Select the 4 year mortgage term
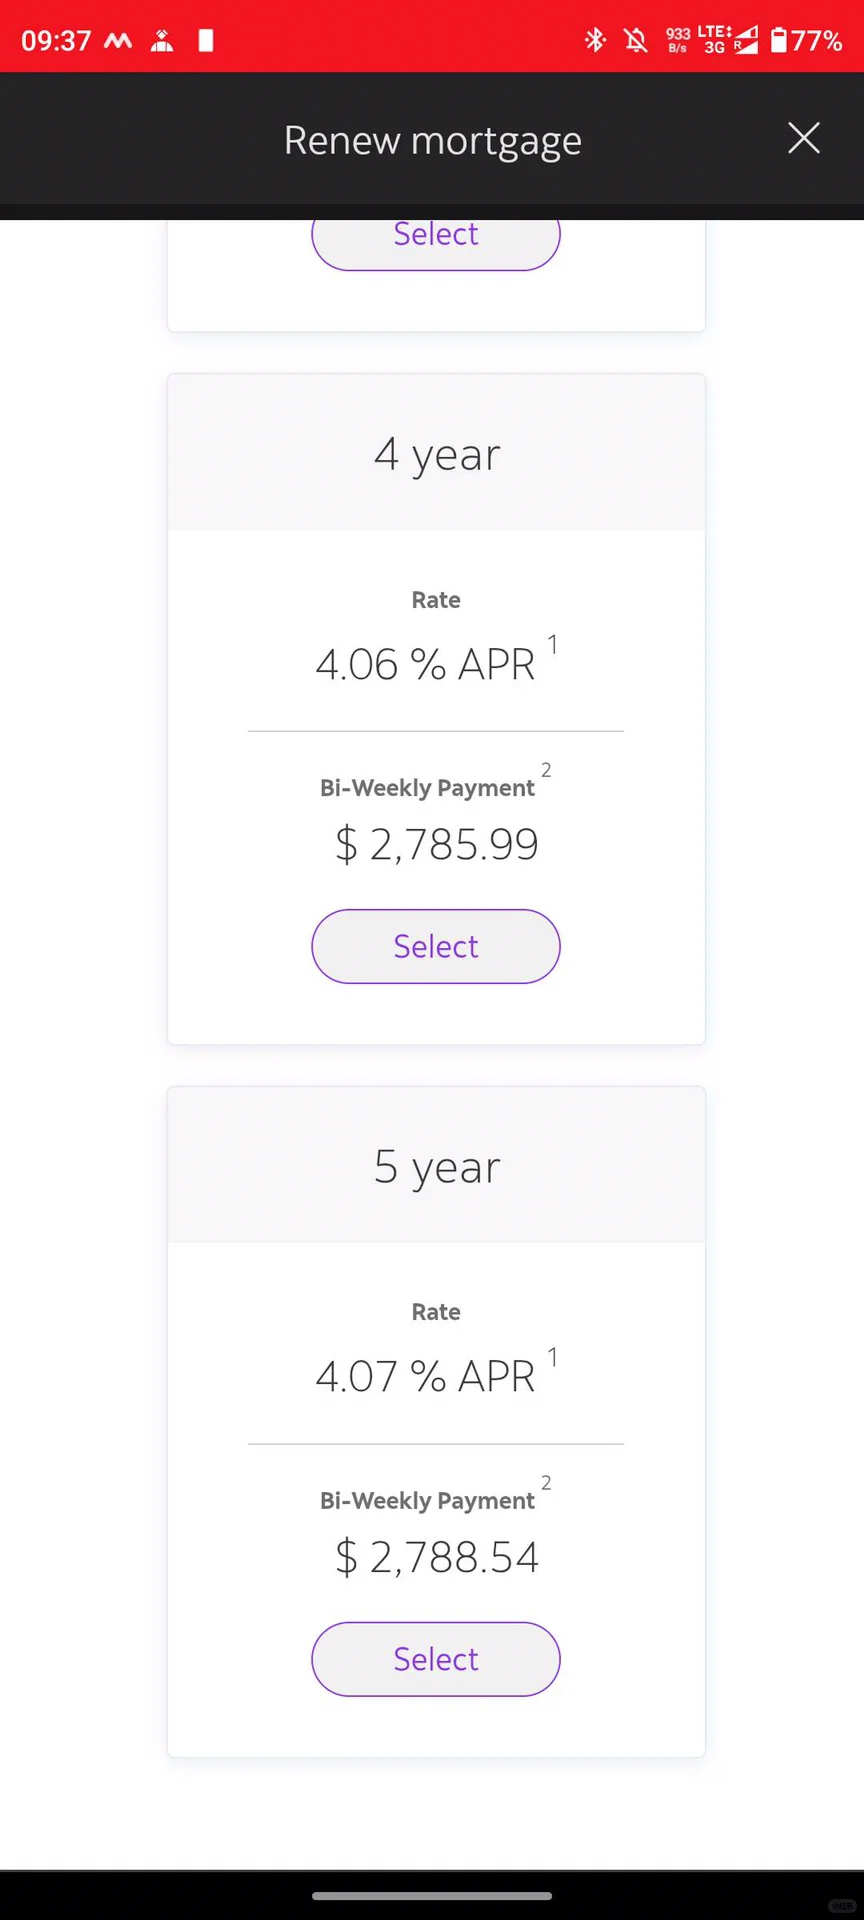Screen dimensions: 864x1920 [x=436, y=946]
